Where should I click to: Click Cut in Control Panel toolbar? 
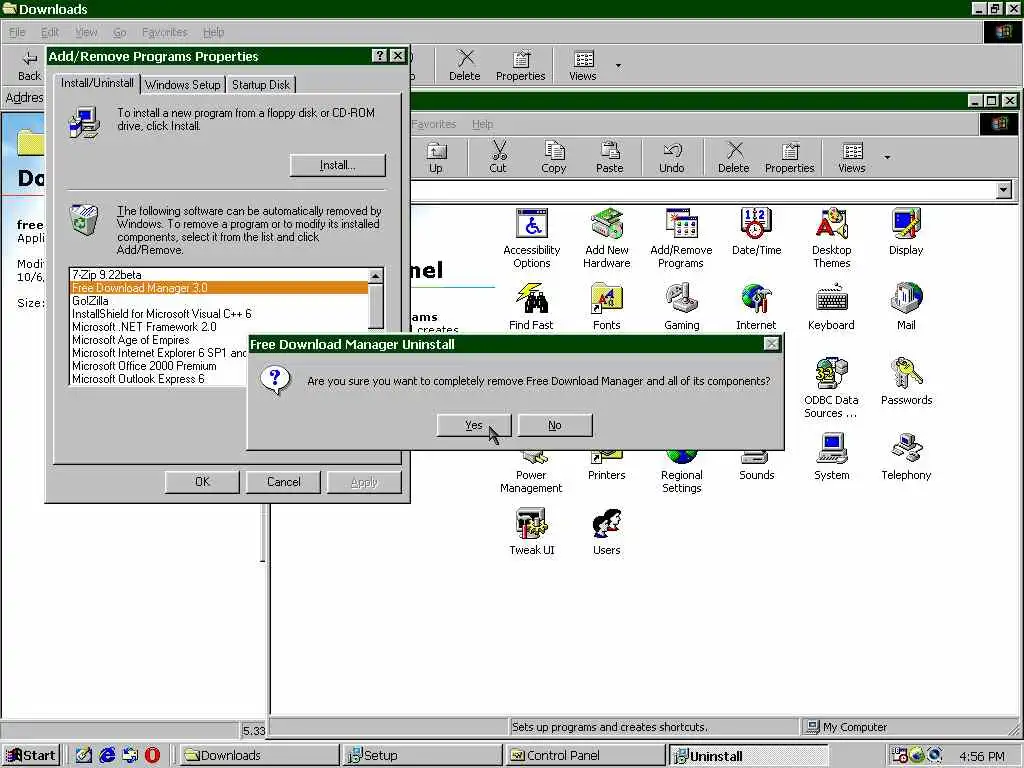pyautogui.click(x=498, y=157)
